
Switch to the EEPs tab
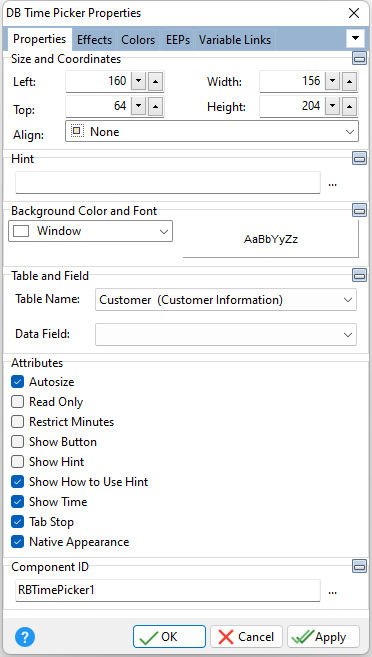click(x=178, y=40)
